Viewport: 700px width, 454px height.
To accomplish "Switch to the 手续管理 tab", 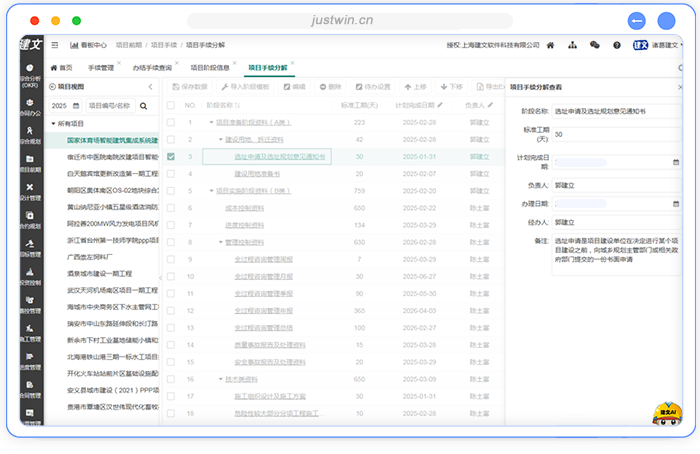I will pos(101,67).
